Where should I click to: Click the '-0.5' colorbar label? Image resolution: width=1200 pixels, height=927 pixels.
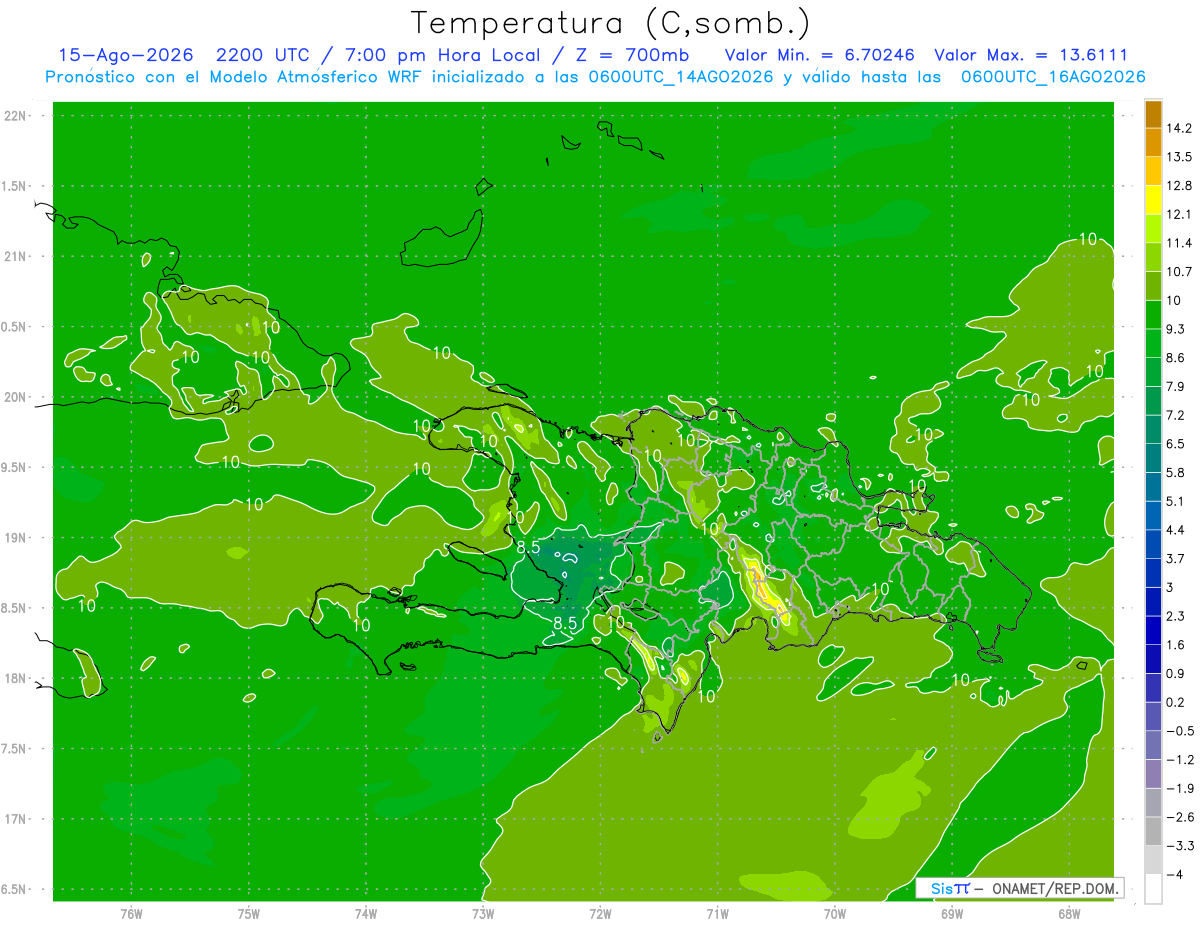1179,731
